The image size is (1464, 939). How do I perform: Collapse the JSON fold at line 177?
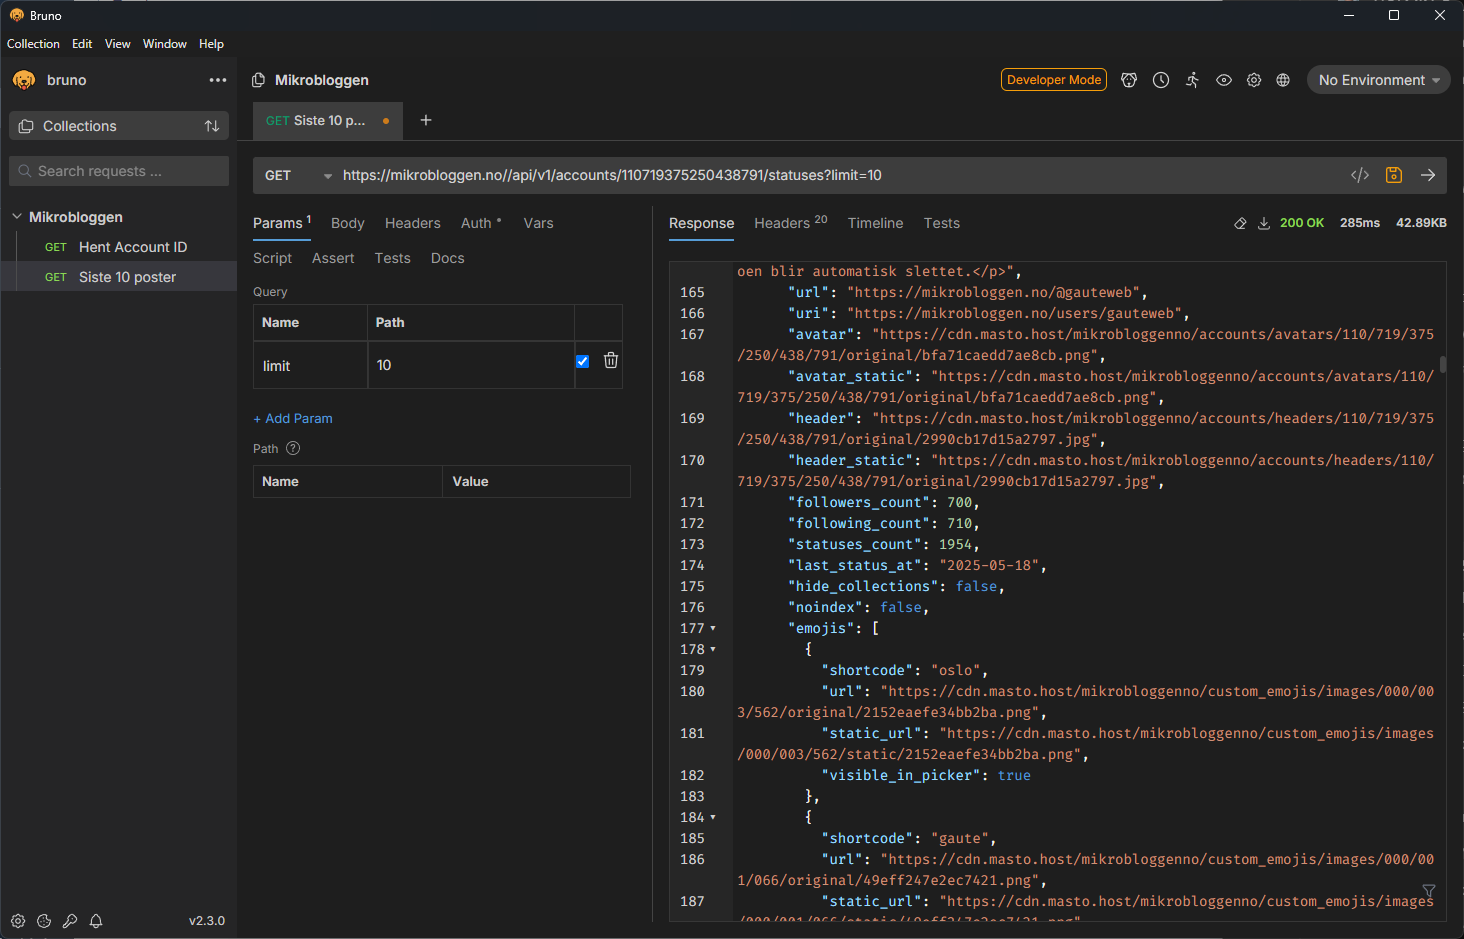click(x=713, y=628)
